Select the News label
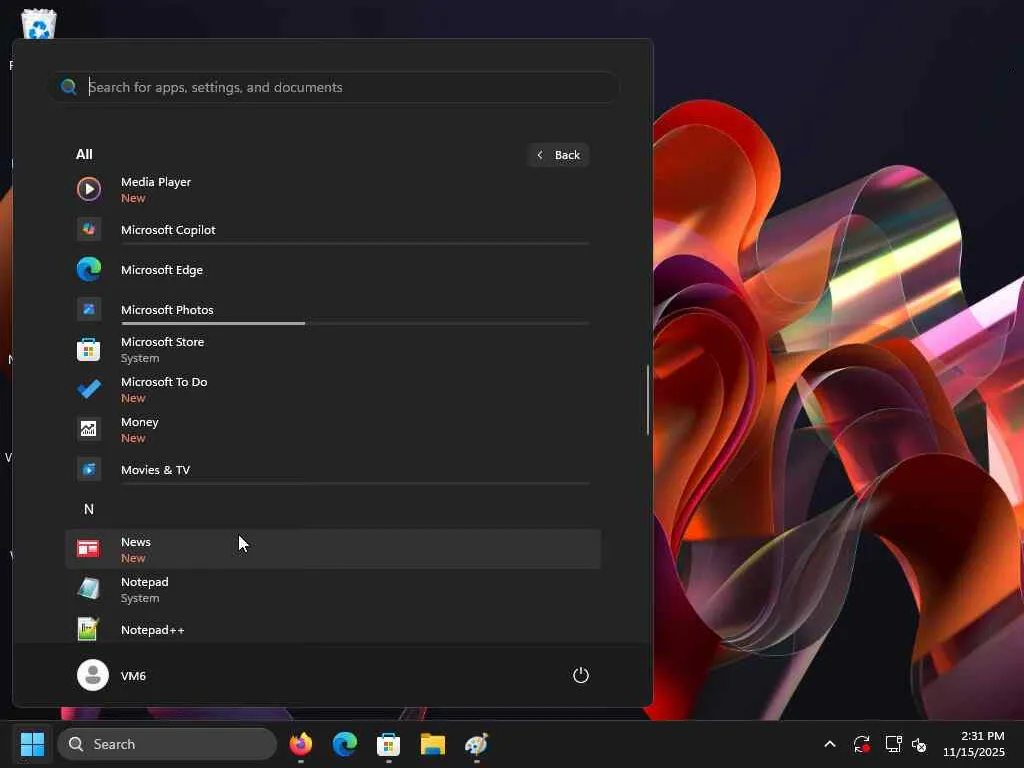This screenshot has height=768, width=1024. pos(136,541)
